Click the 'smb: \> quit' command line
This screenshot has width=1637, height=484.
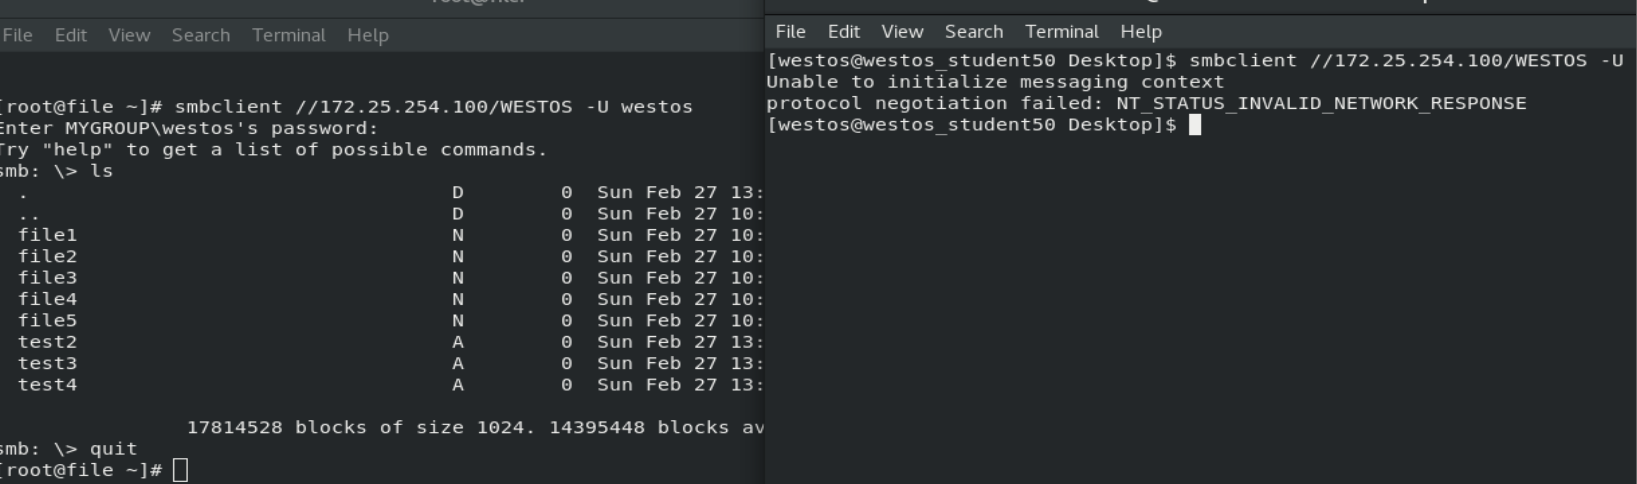[x=68, y=449]
